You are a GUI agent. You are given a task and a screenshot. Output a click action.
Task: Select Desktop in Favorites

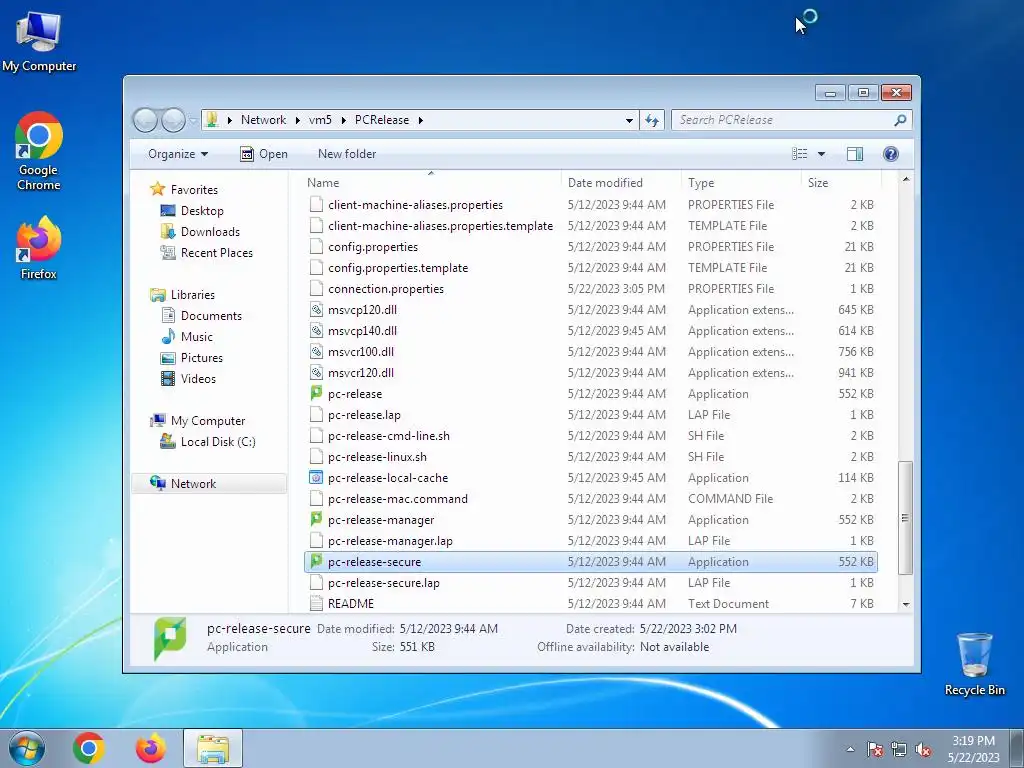202,210
